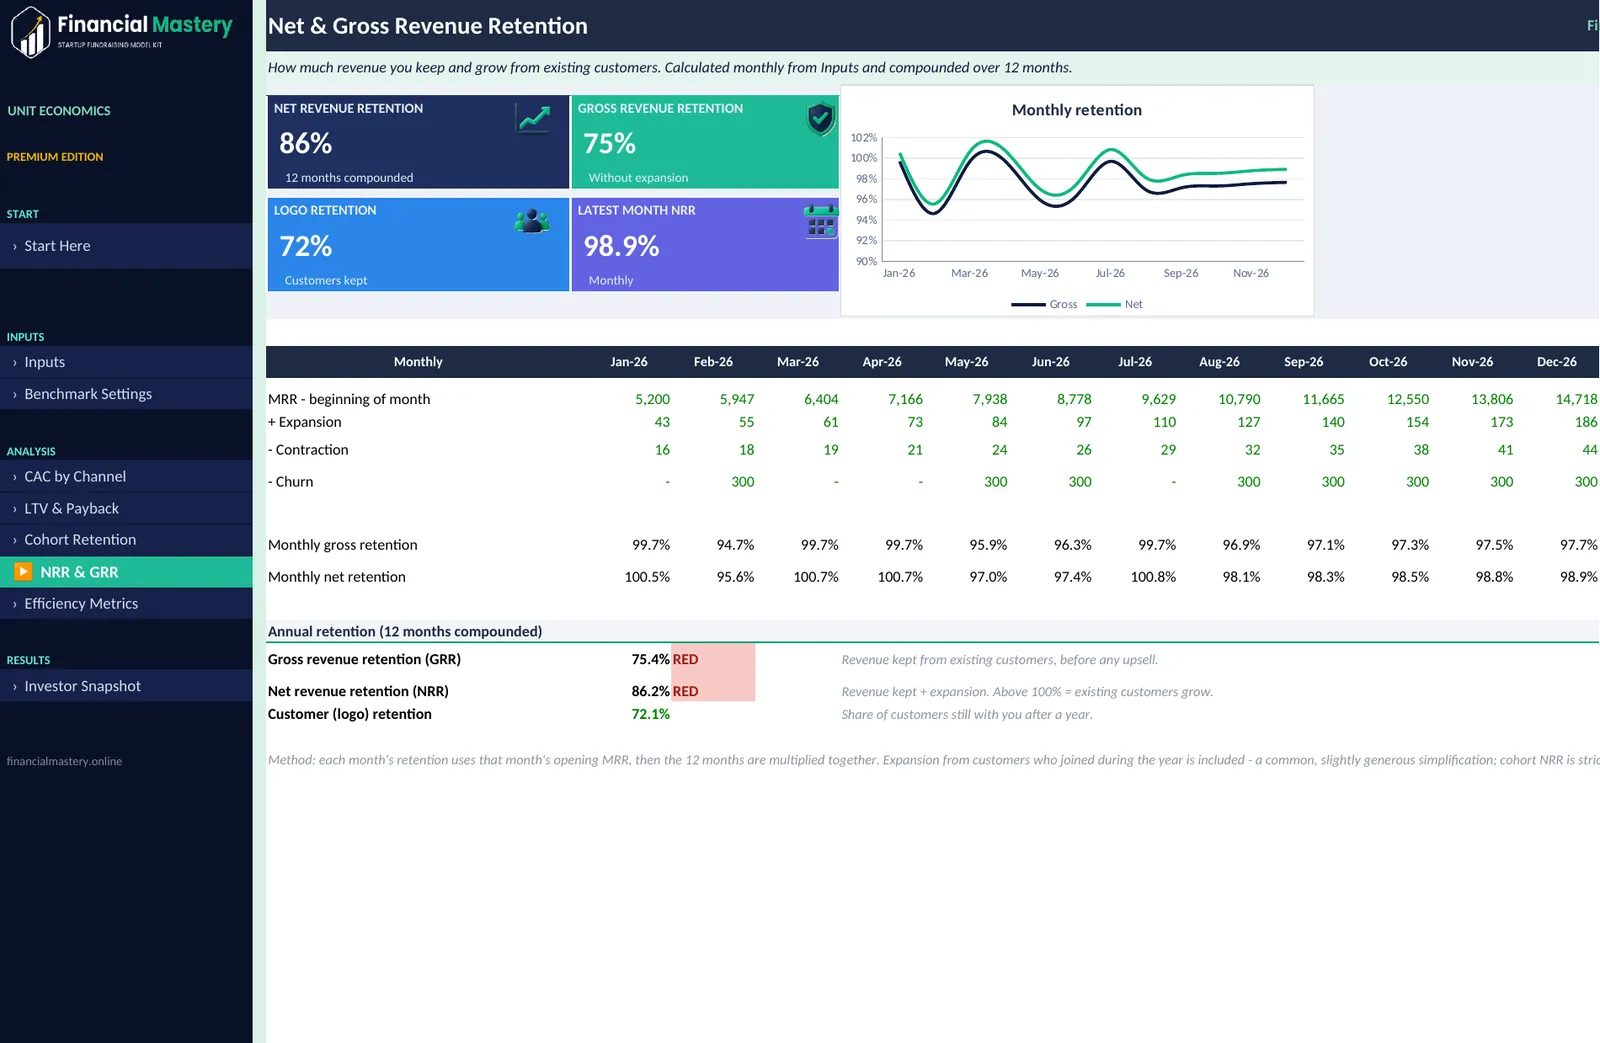Select the Jan-26 column header
The image size is (1600, 1043).
pos(629,362)
